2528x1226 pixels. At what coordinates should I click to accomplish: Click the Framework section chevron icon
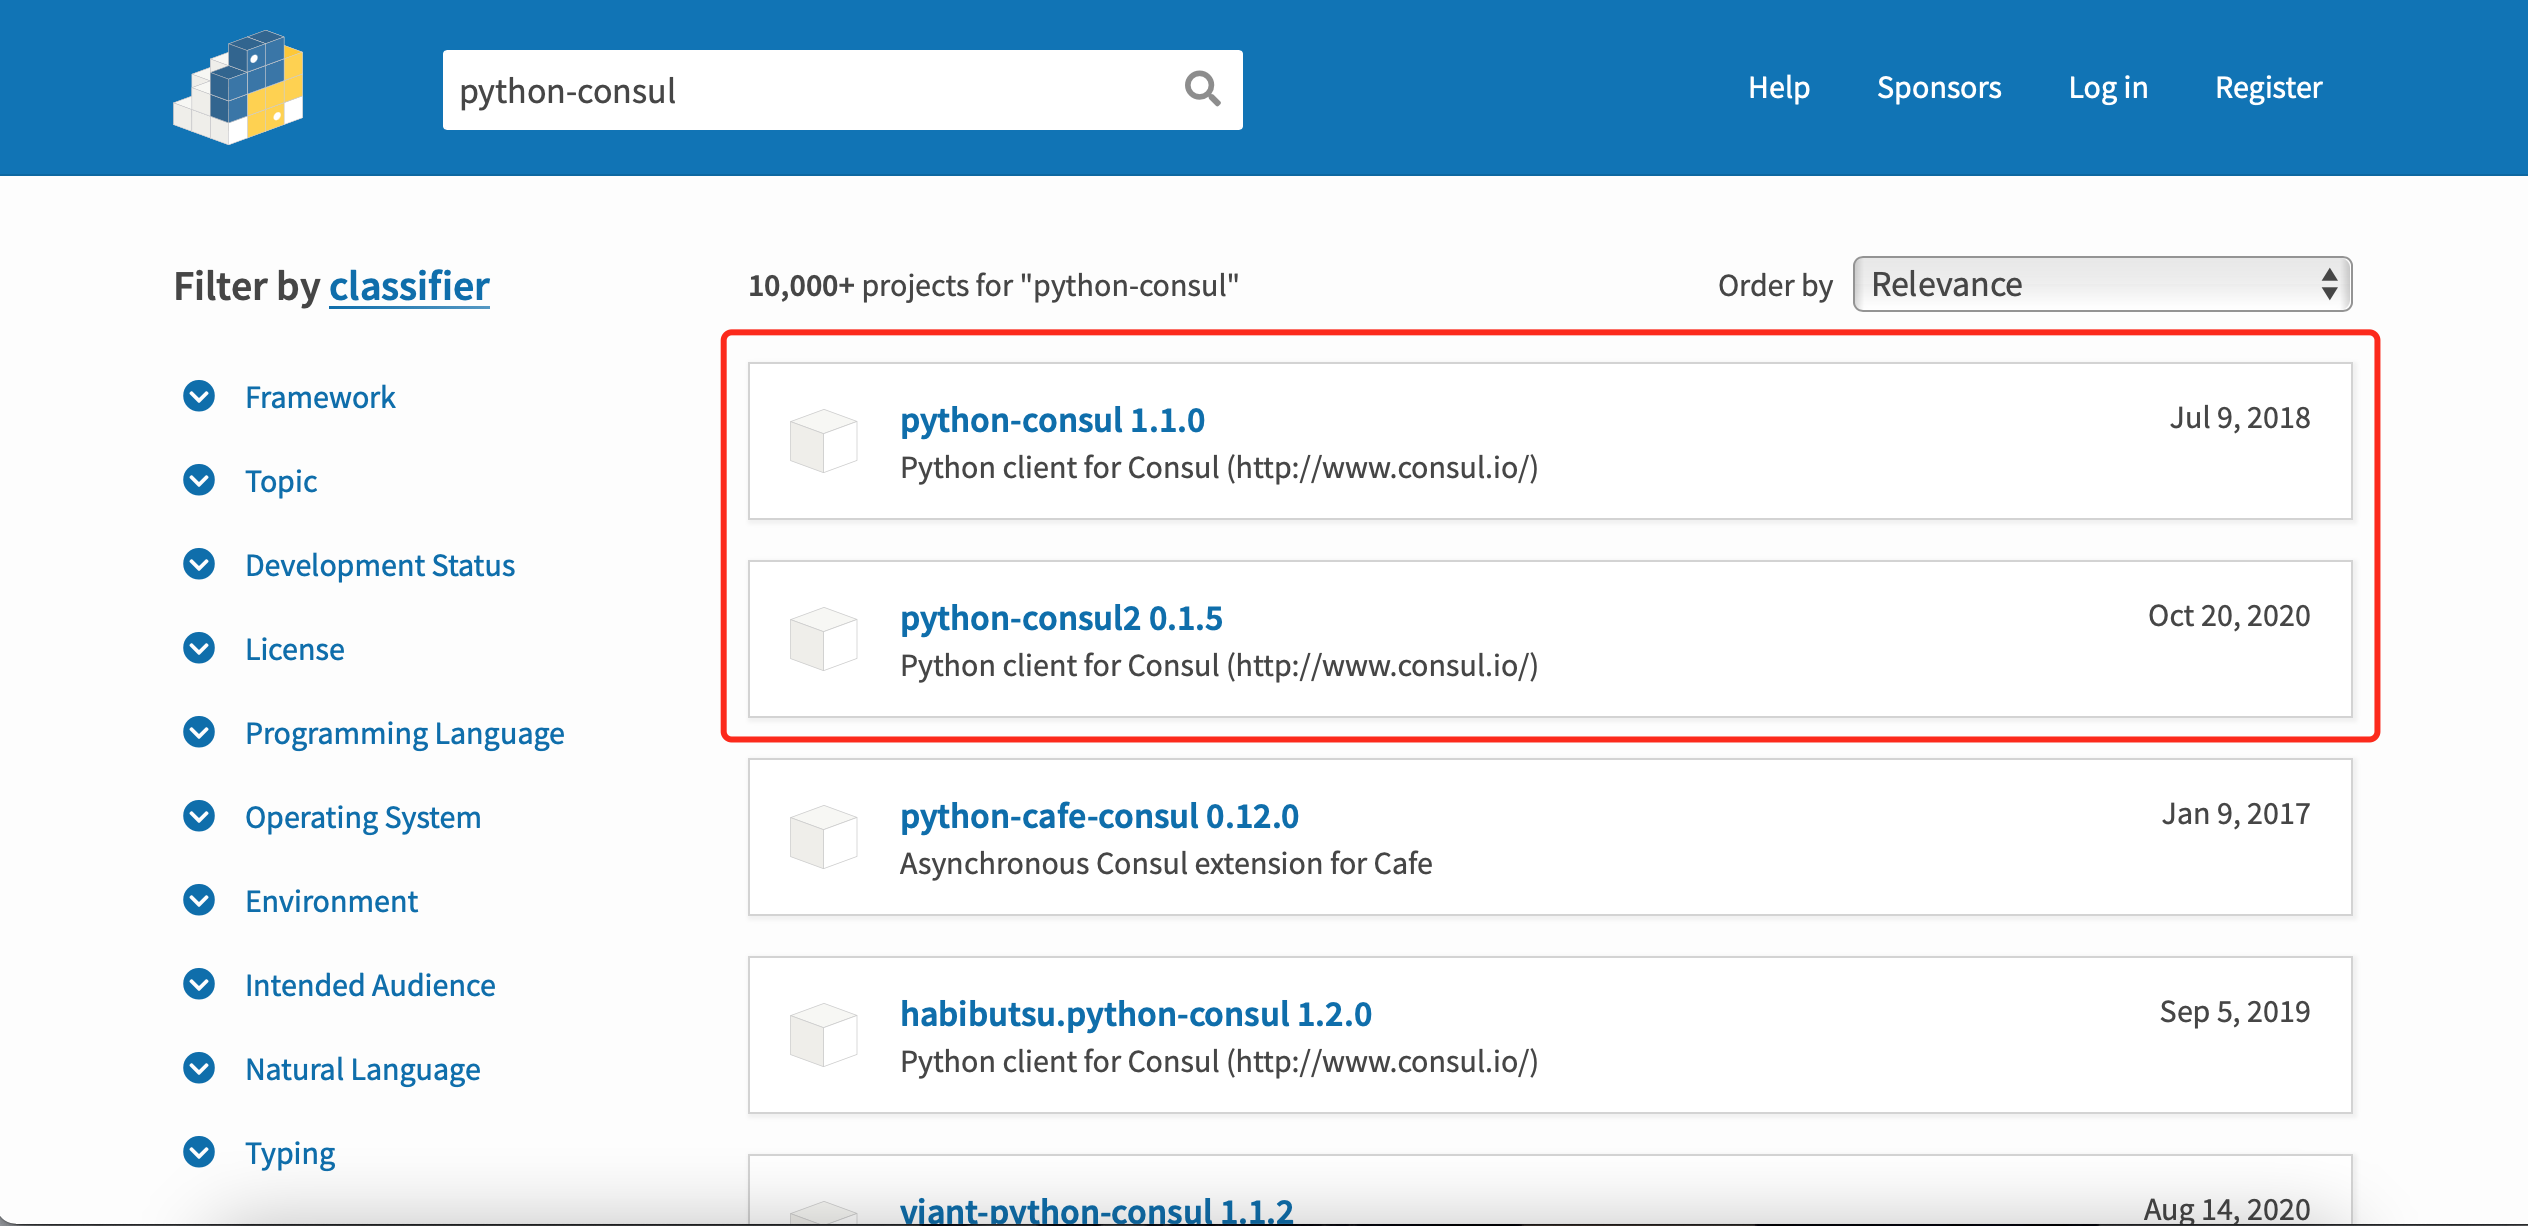[x=198, y=396]
